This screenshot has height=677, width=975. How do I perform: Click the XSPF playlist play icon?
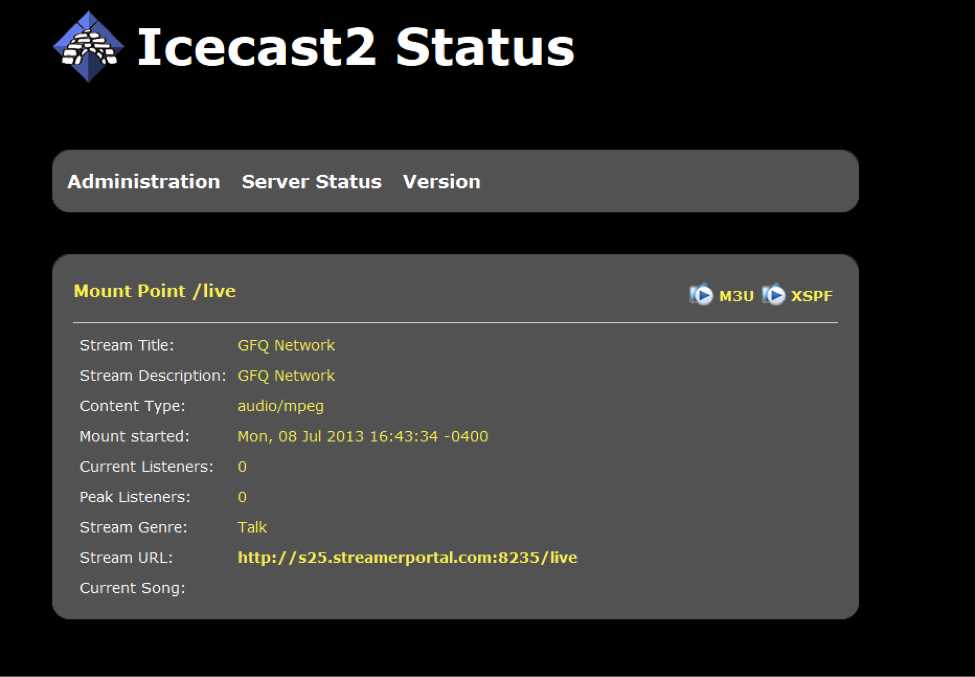click(x=774, y=295)
